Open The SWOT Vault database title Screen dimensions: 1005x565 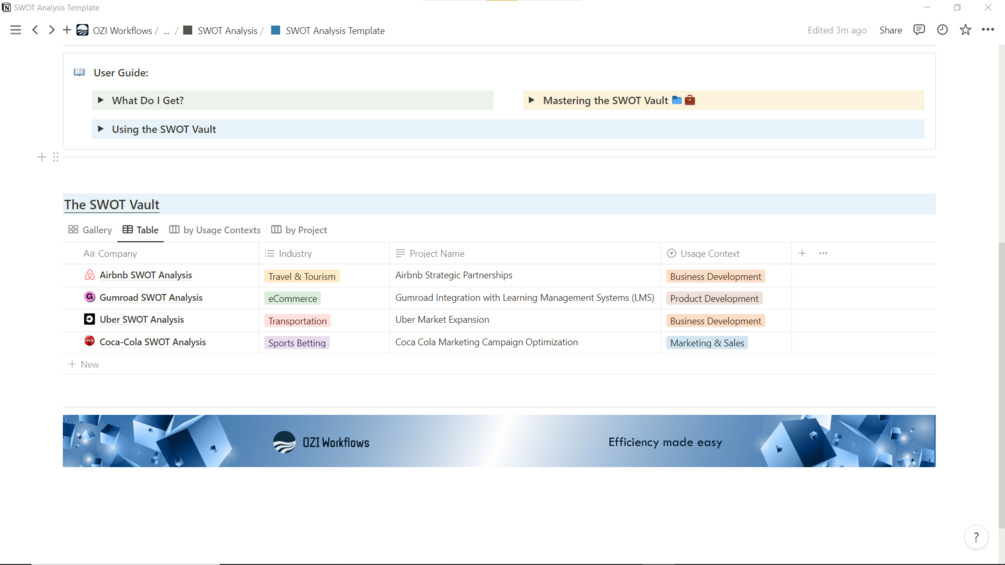(x=112, y=204)
